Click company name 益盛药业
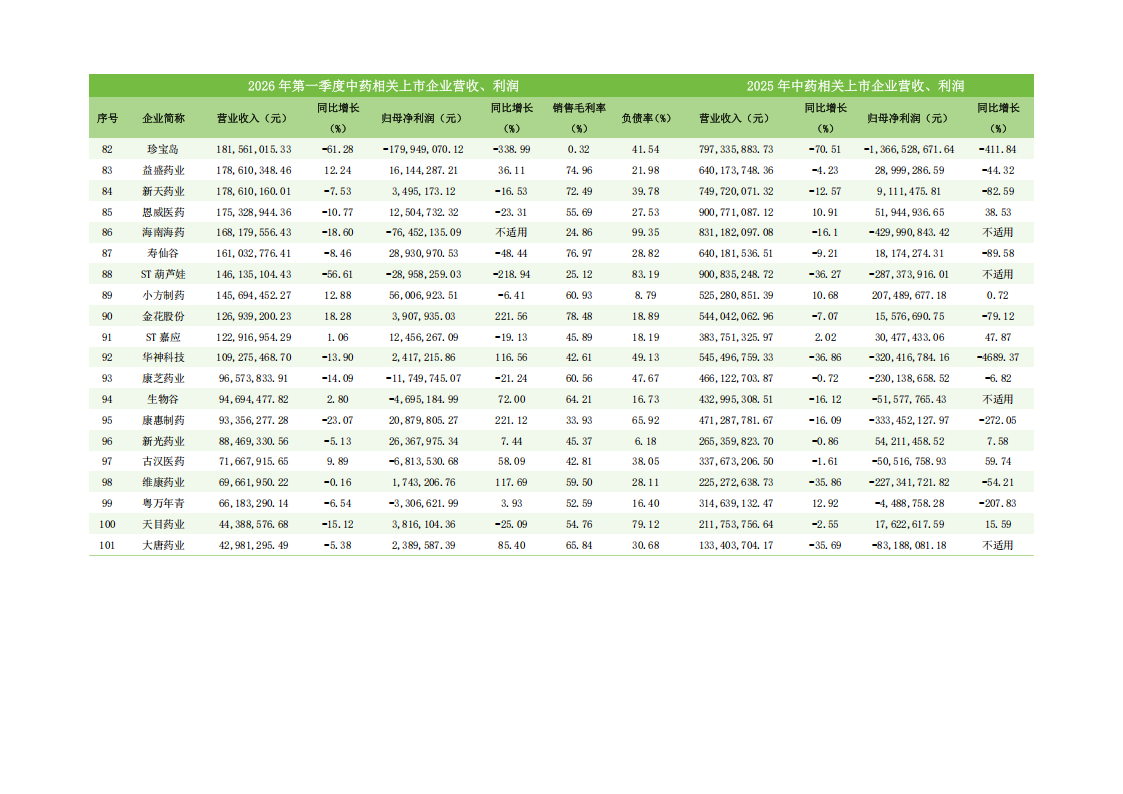The width and height of the screenshot is (1123, 794). tap(163, 170)
